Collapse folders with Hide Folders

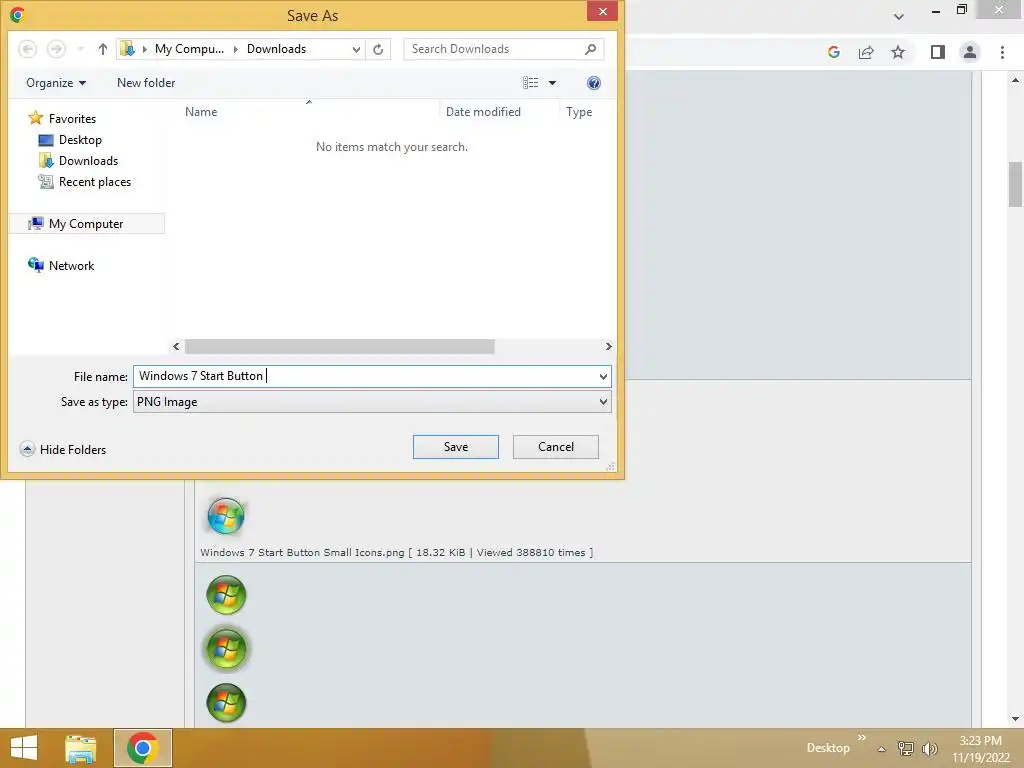[63, 449]
